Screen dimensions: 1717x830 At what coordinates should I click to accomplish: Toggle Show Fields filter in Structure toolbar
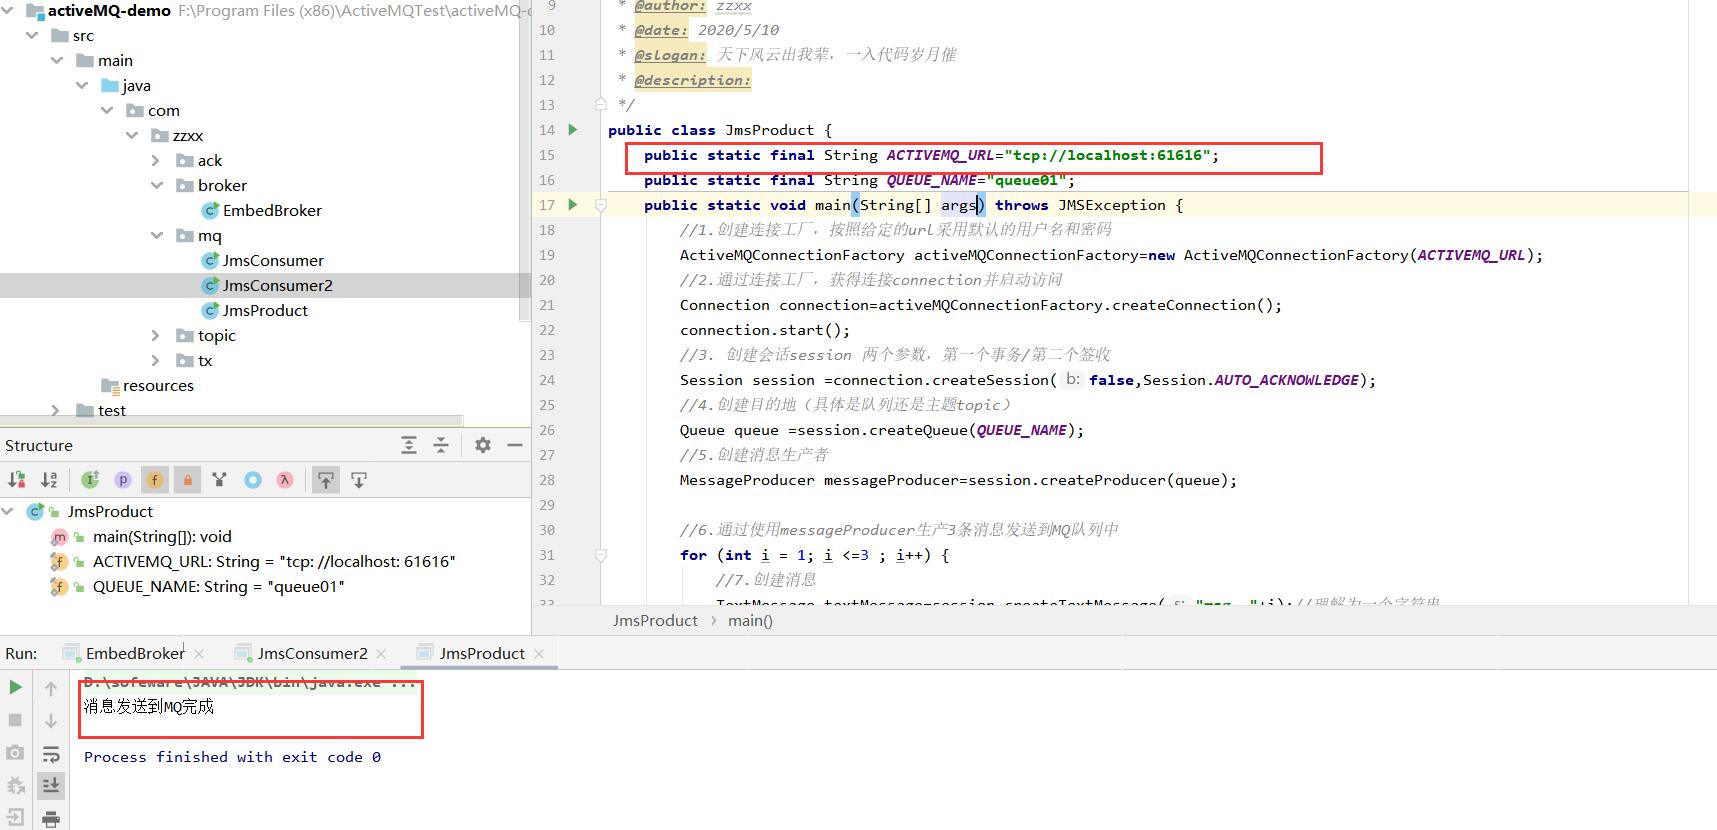155,480
